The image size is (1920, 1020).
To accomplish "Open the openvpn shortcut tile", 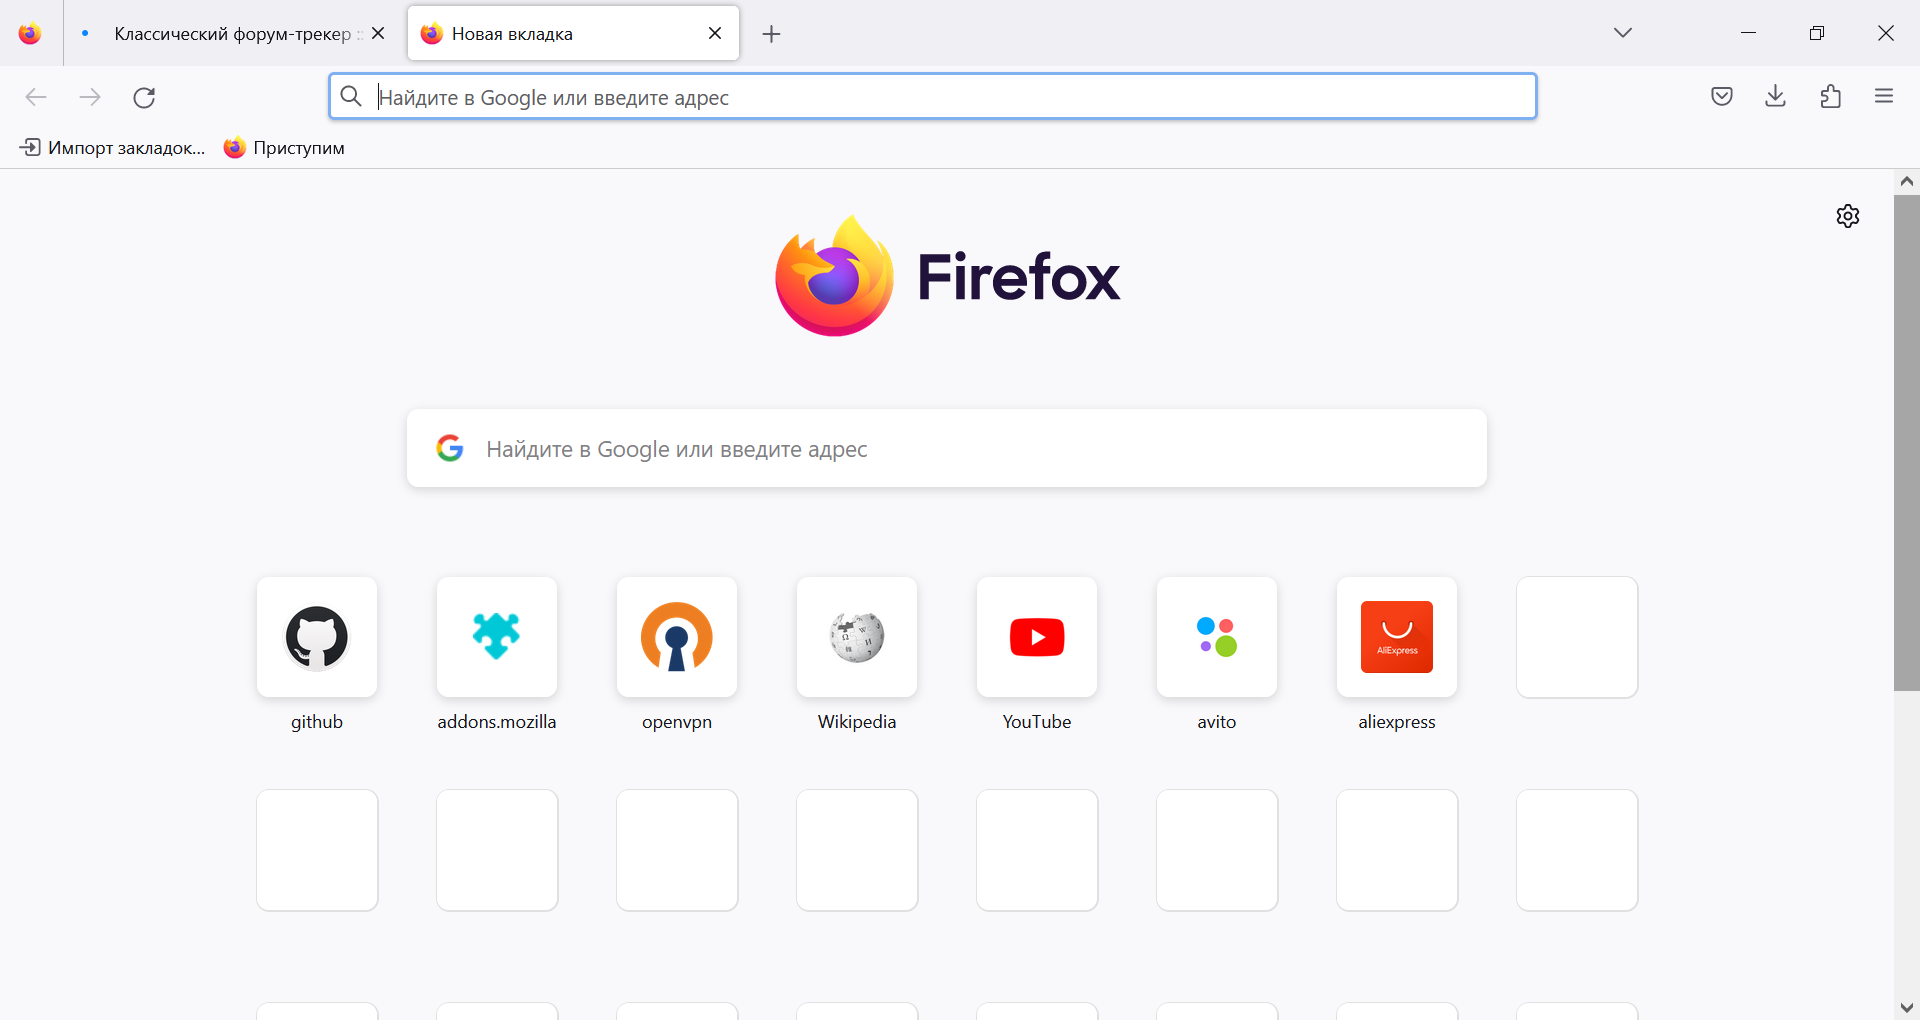I will click(677, 637).
